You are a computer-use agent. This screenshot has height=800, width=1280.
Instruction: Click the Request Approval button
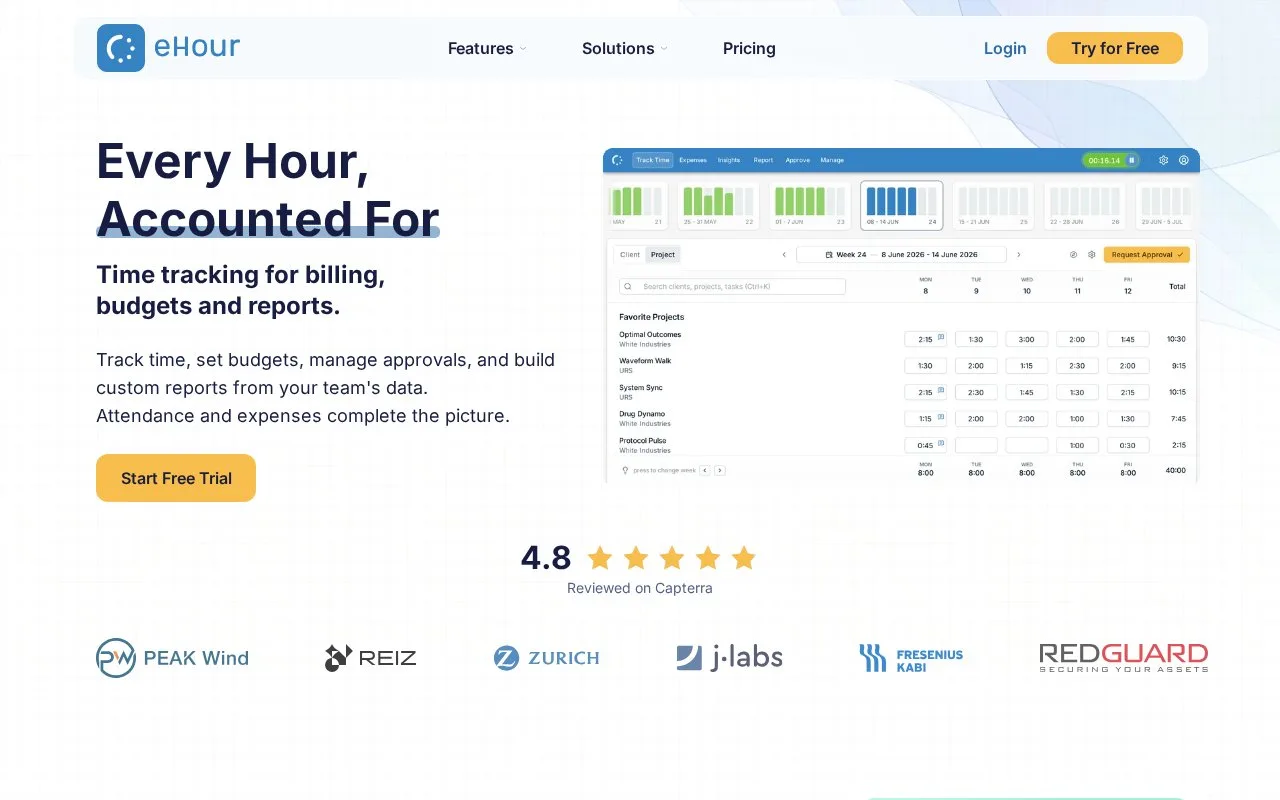click(1147, 255)
